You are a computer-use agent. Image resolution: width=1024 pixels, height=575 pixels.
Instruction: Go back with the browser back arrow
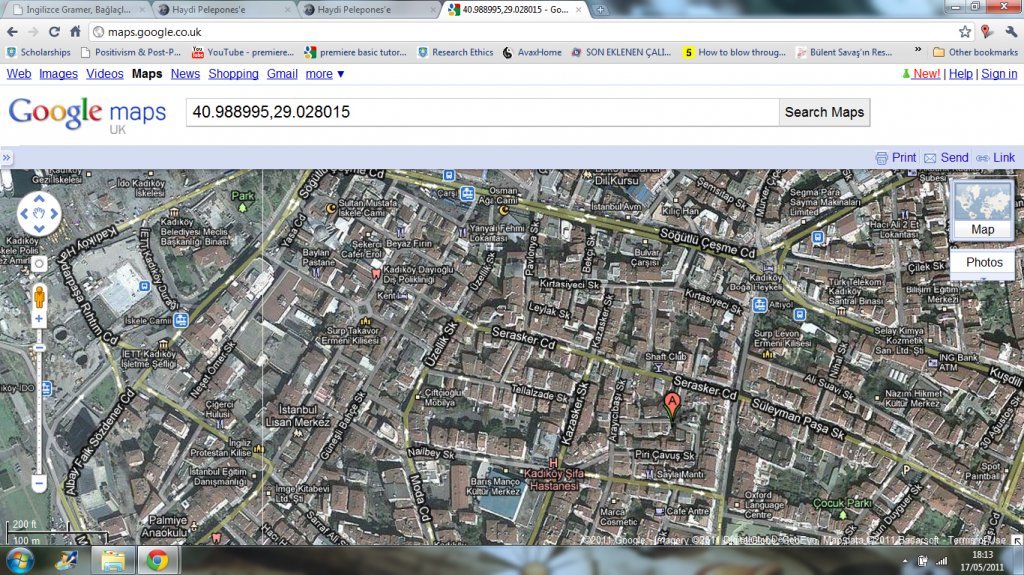click(12, 31)
